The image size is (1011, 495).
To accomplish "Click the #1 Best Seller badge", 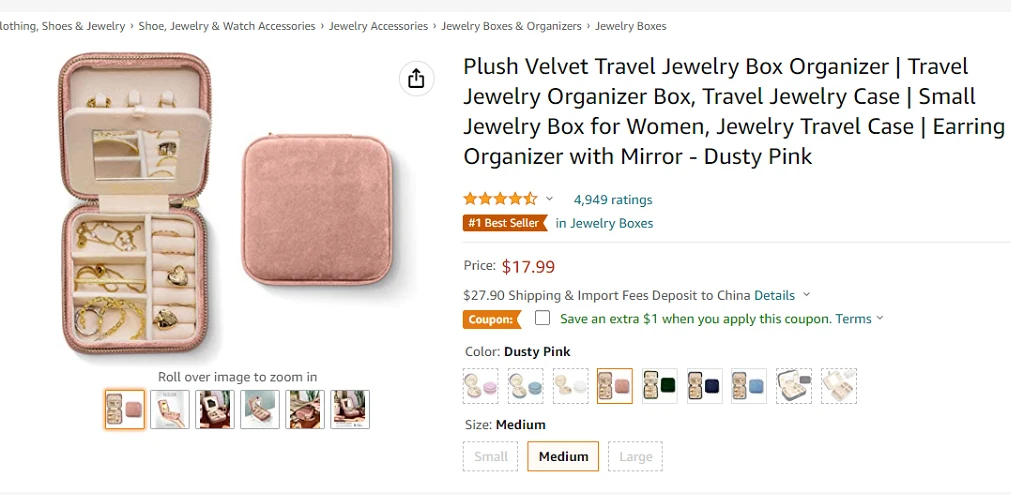I will (x=504, y=223).
